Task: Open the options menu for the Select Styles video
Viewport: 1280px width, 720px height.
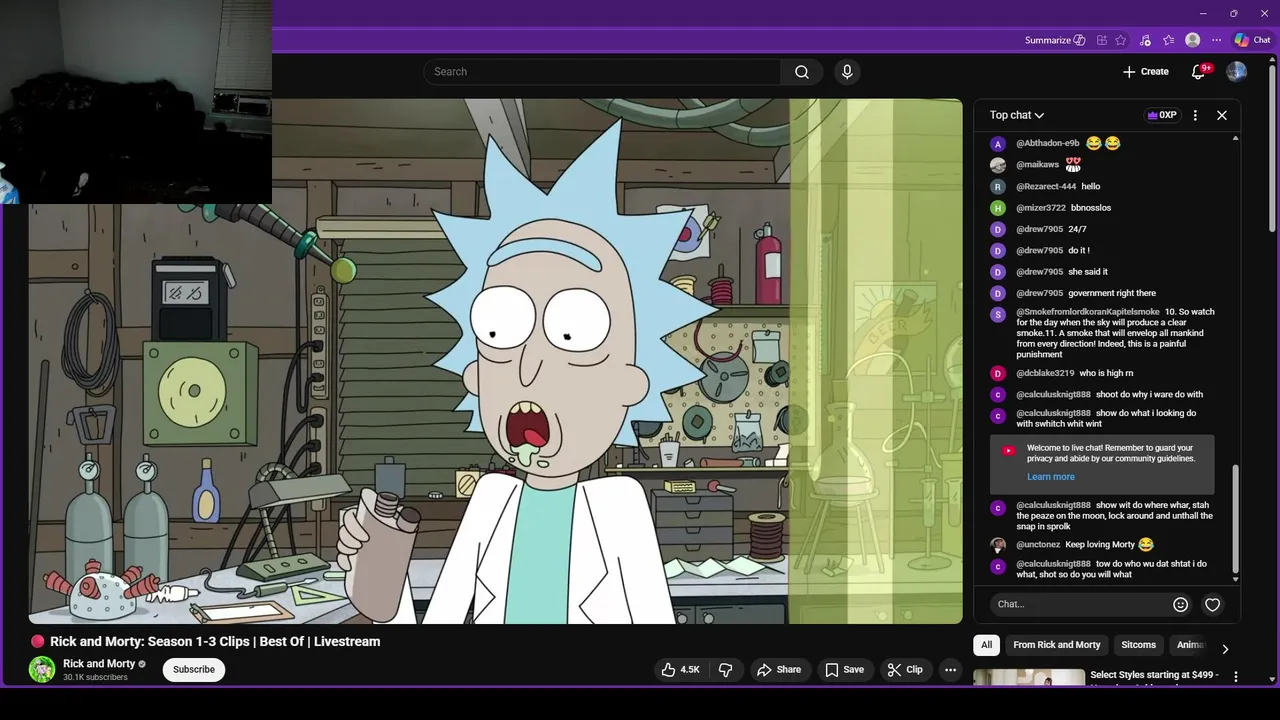Action: [1236, 677]
